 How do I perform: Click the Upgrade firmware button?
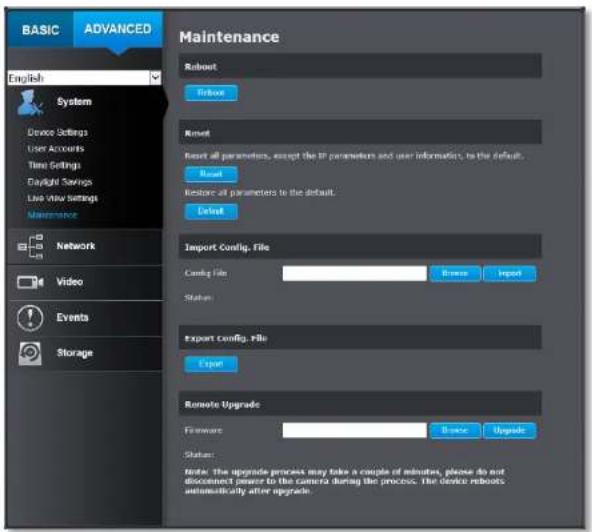(509, 430)
